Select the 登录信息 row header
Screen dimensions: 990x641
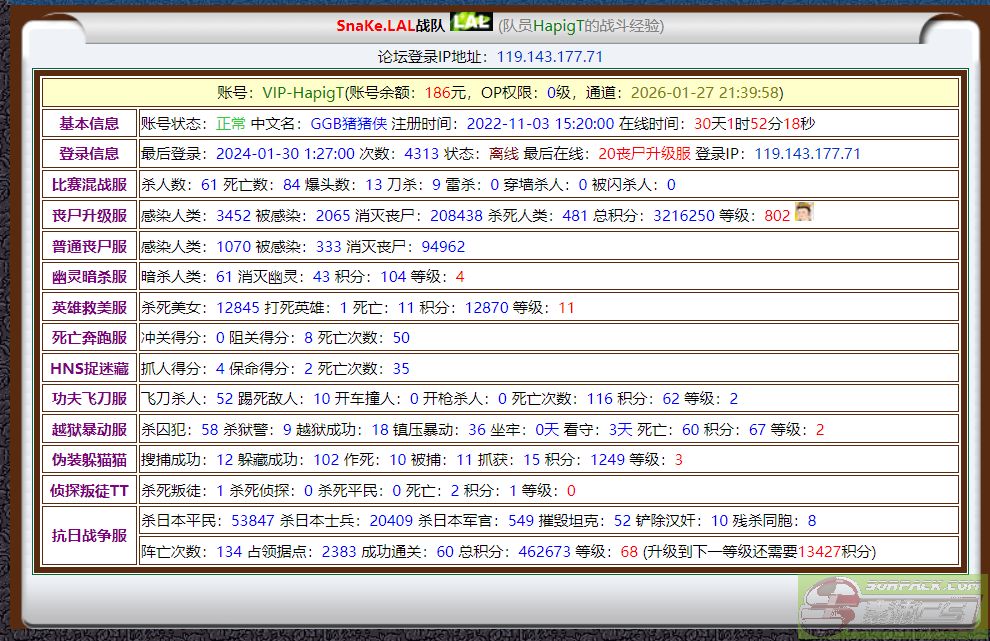pyautogui.click(x=89, y=154)
